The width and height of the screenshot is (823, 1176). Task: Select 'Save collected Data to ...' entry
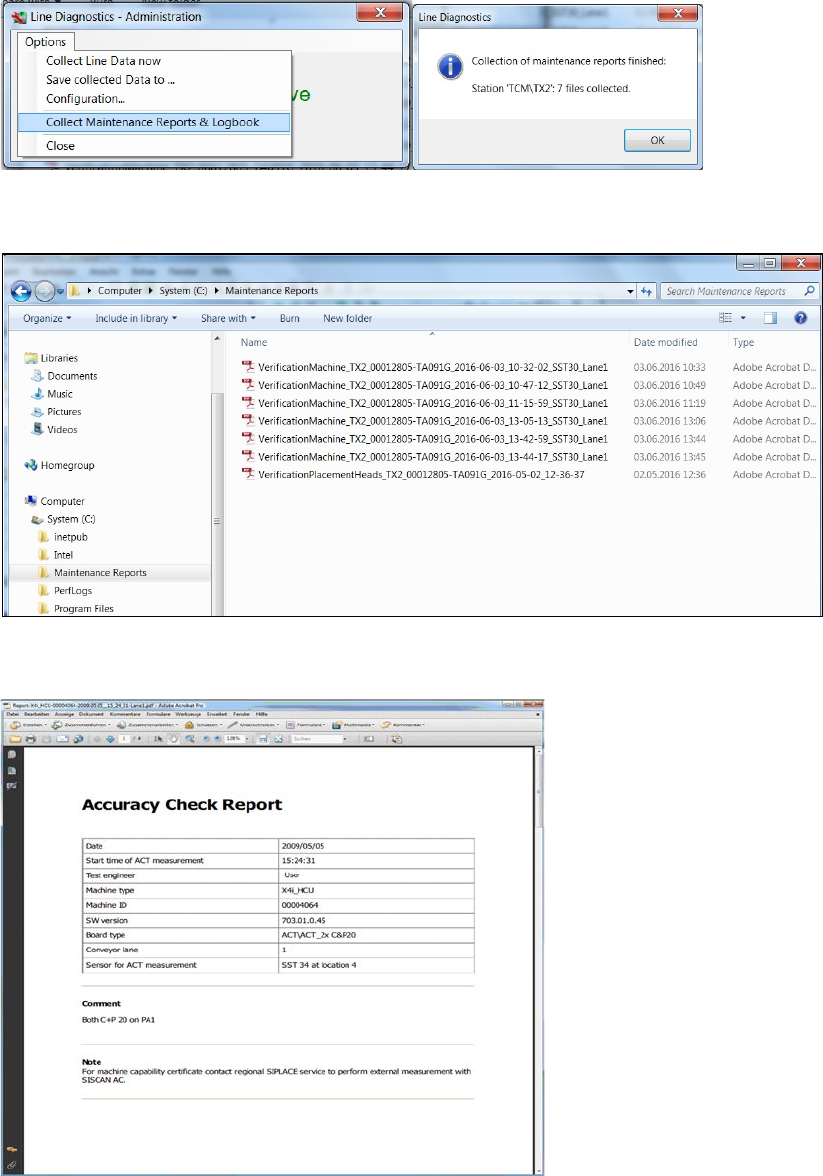(110, 80)
